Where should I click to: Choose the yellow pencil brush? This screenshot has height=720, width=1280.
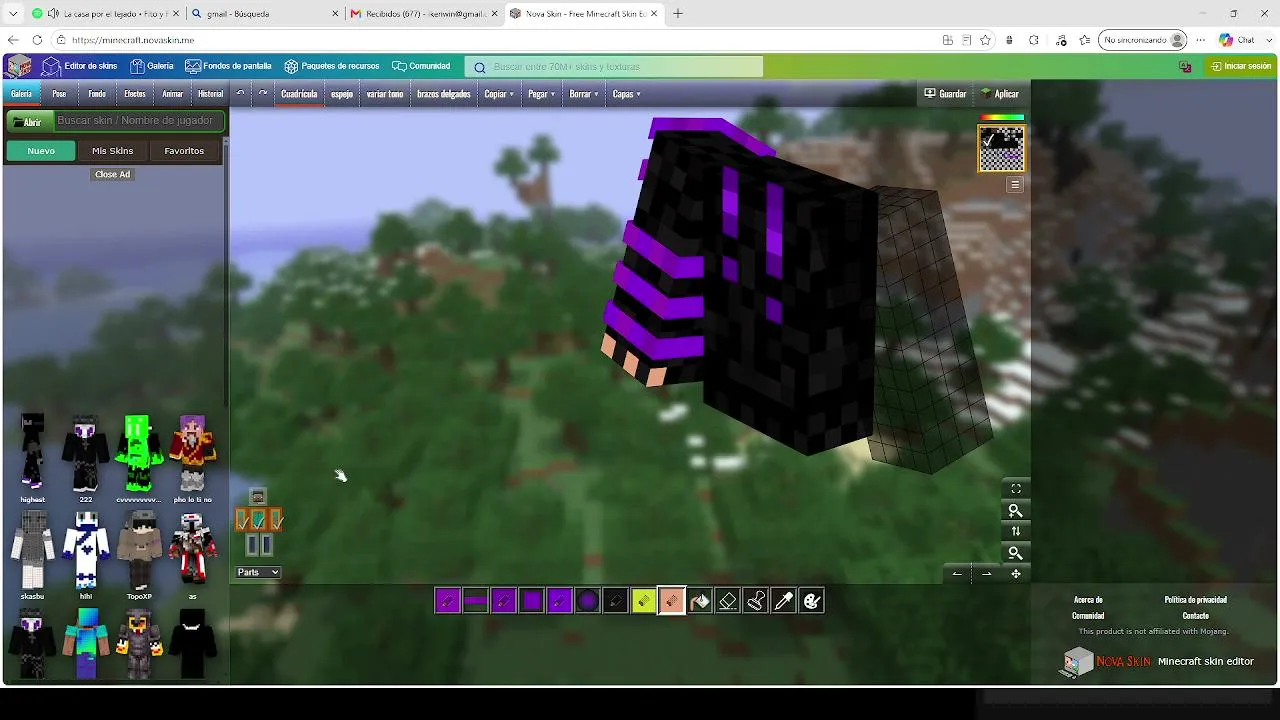pos(644,601)
